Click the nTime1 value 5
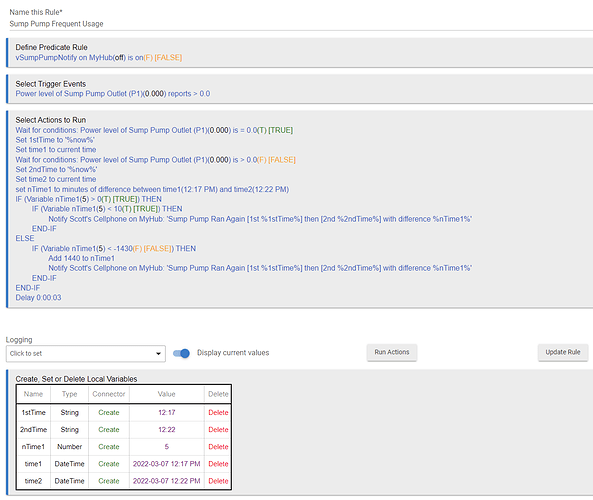Viewport: 593px width, 500px height. pyautogui.click(x=167, y=447)
